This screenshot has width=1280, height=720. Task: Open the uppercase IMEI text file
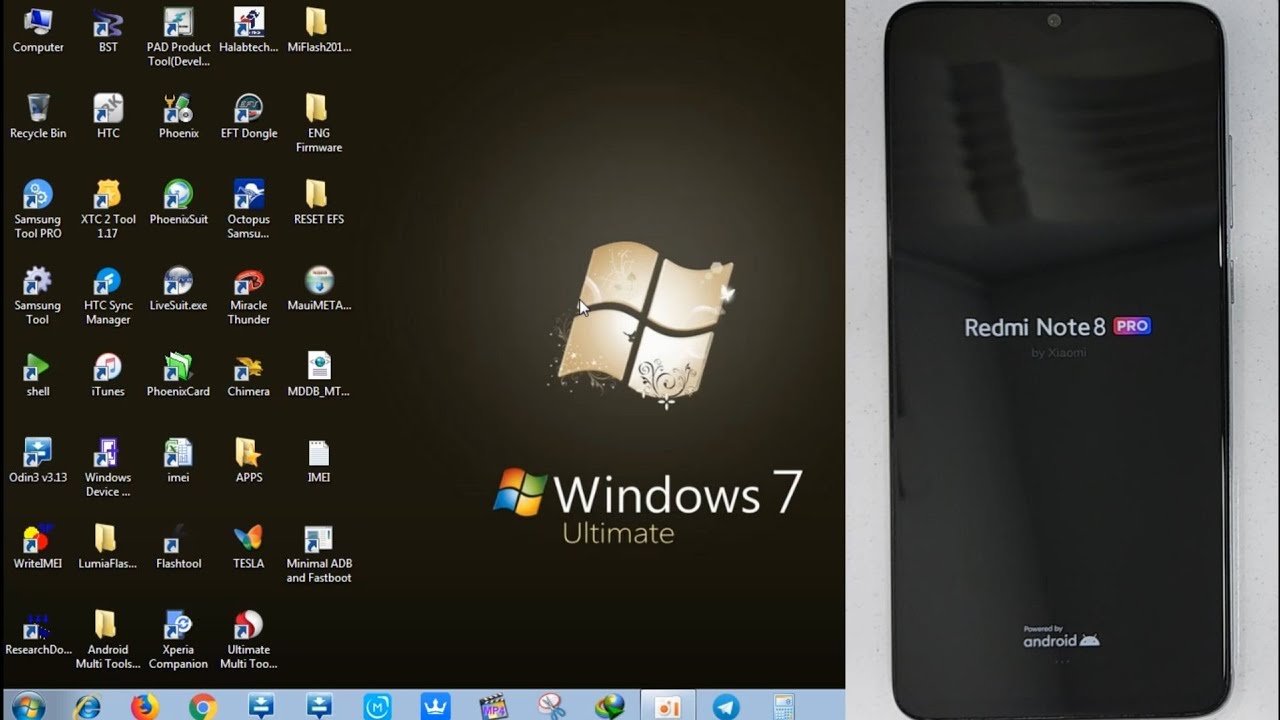(x=318, y=460)
